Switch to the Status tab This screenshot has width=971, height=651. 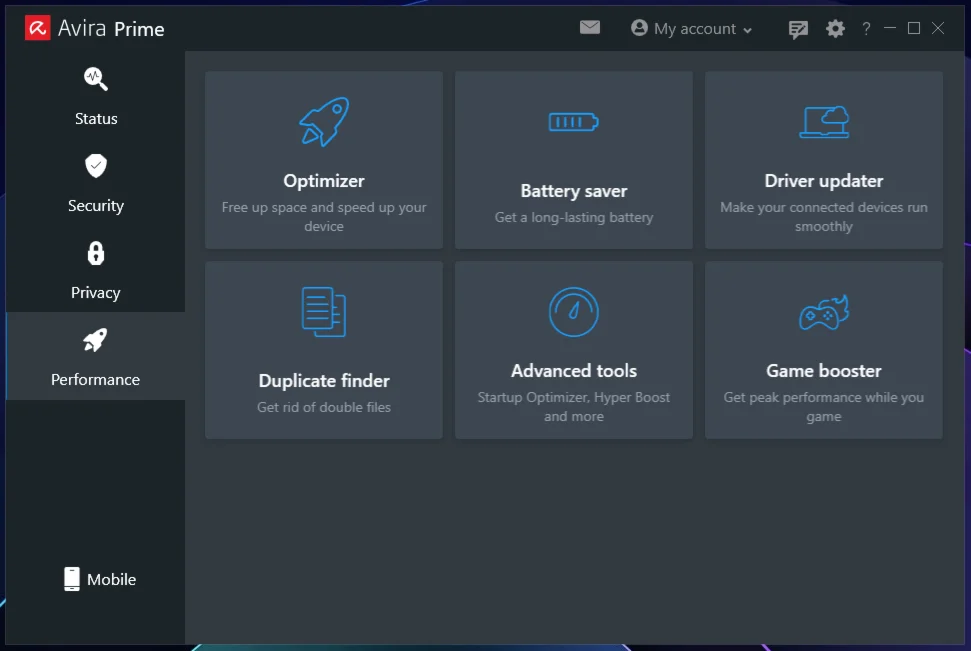[96, 97]
